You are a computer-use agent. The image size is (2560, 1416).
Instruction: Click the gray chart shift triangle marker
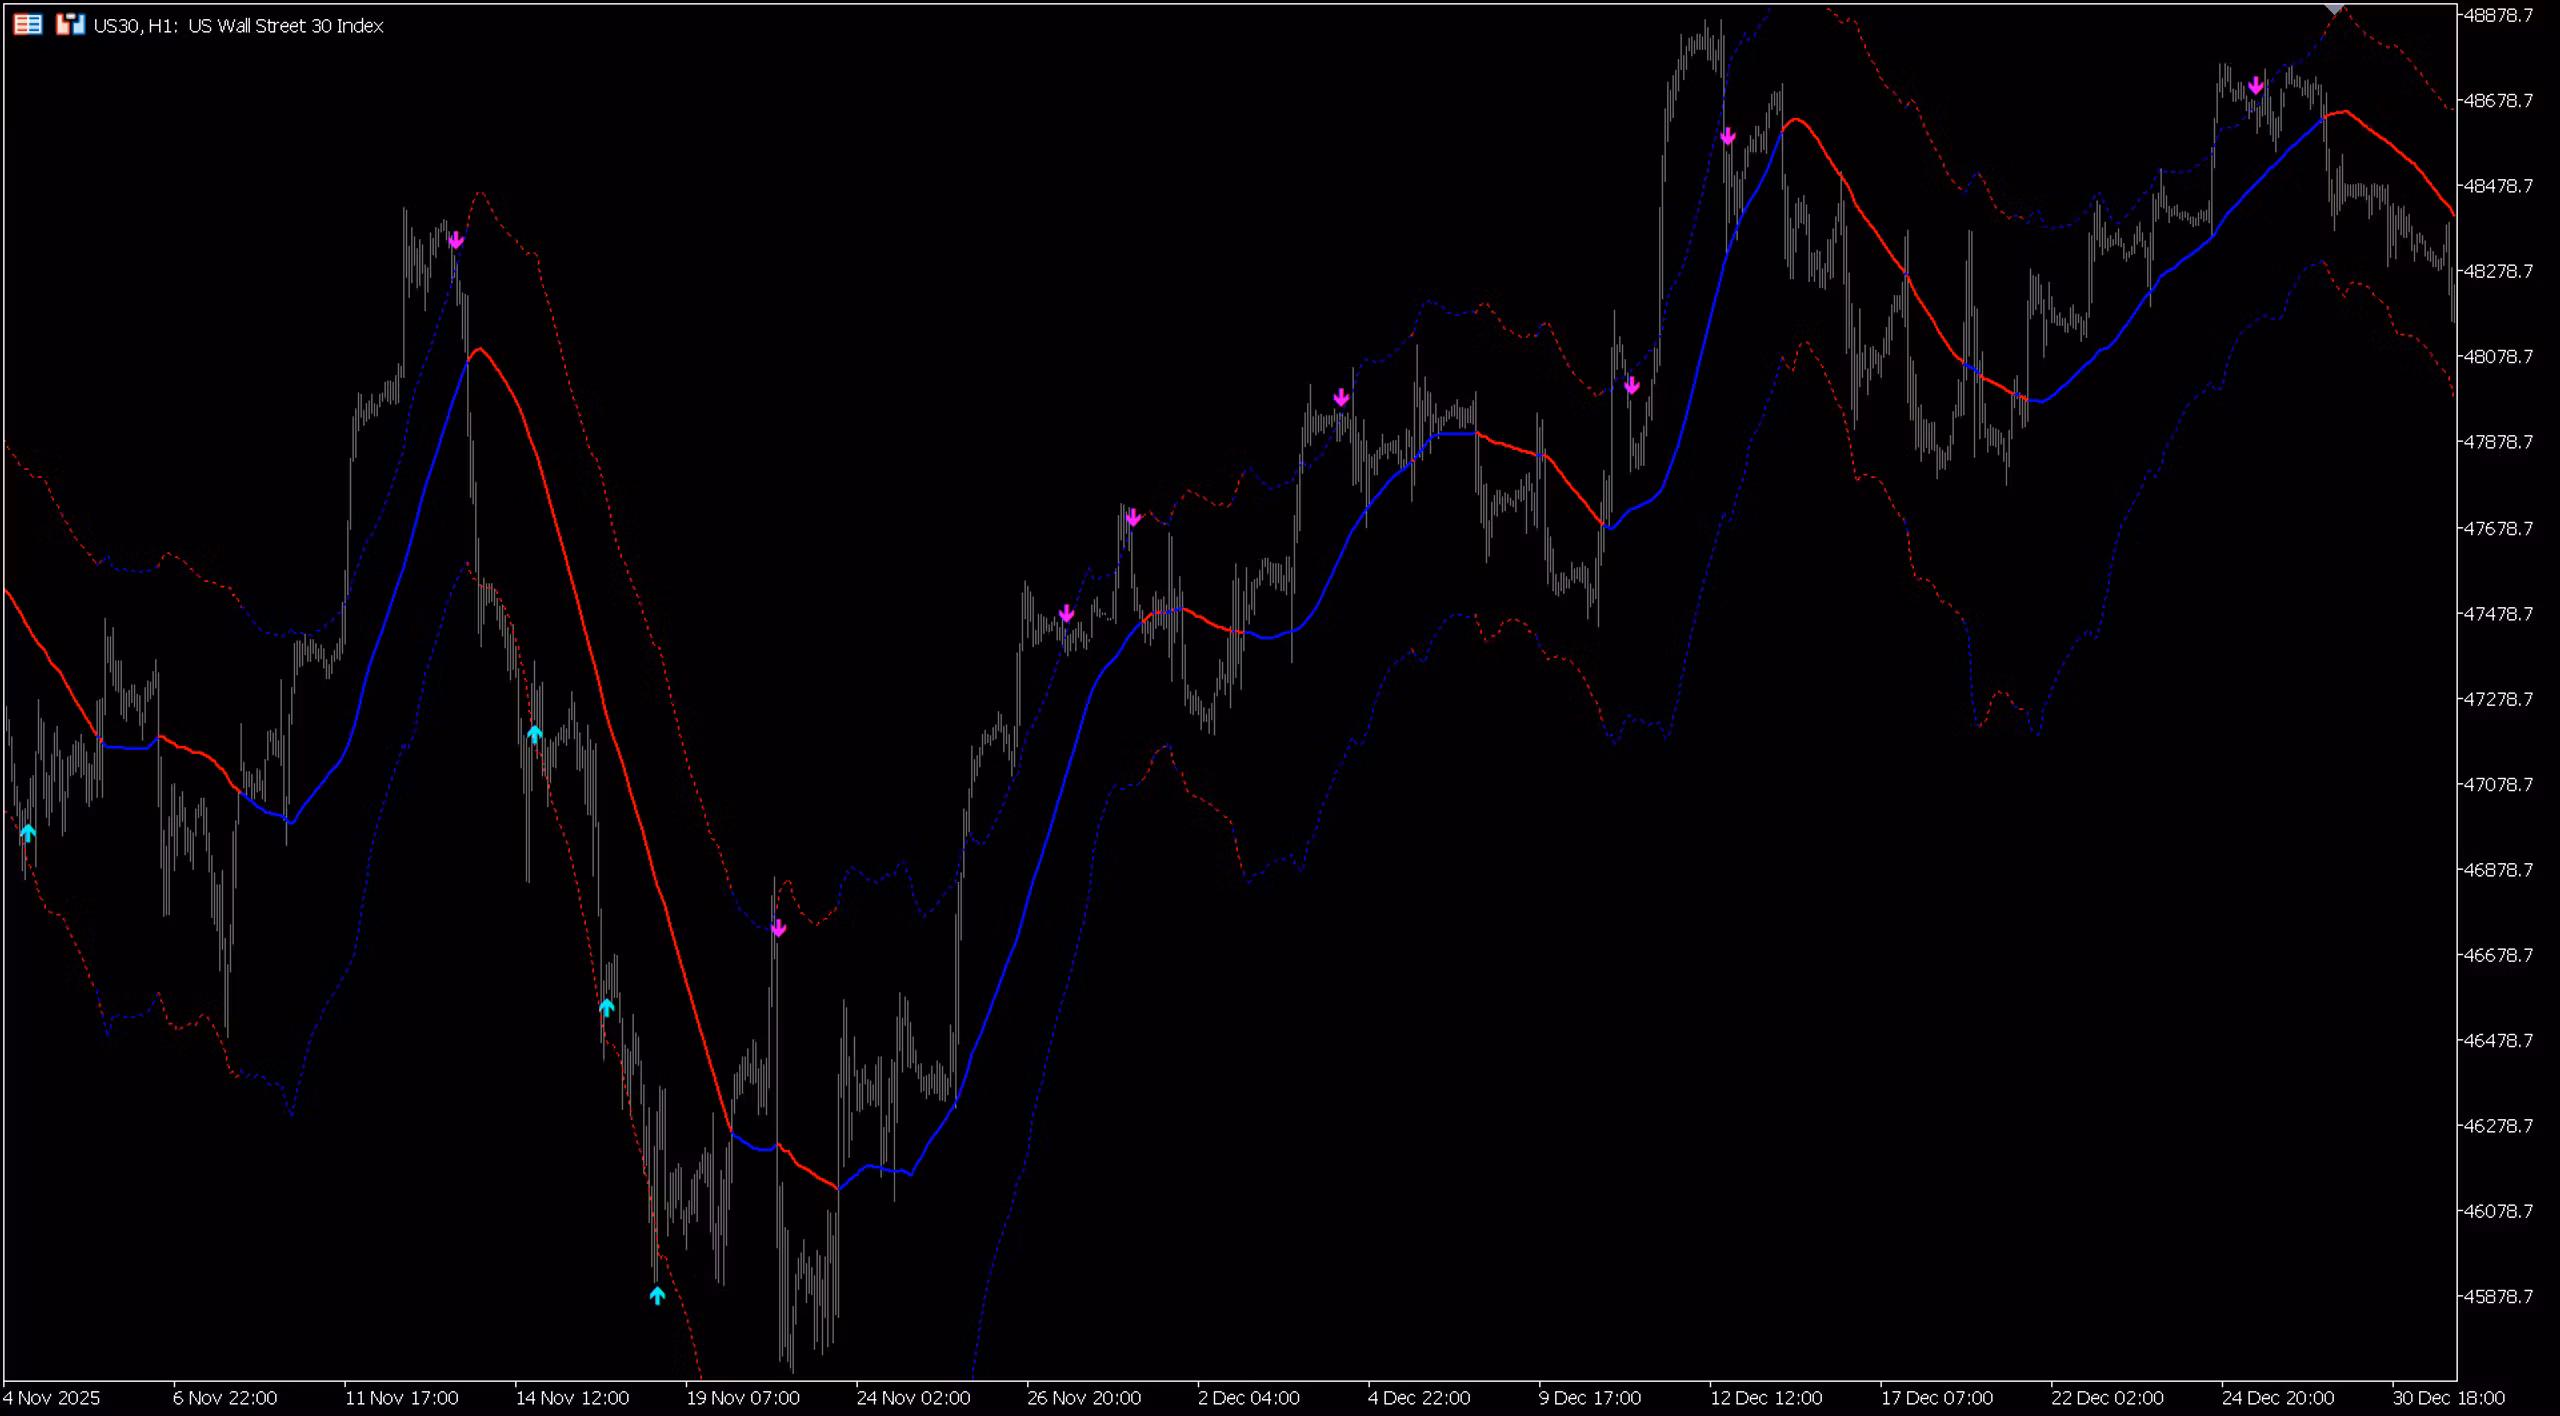[2334, 9]
